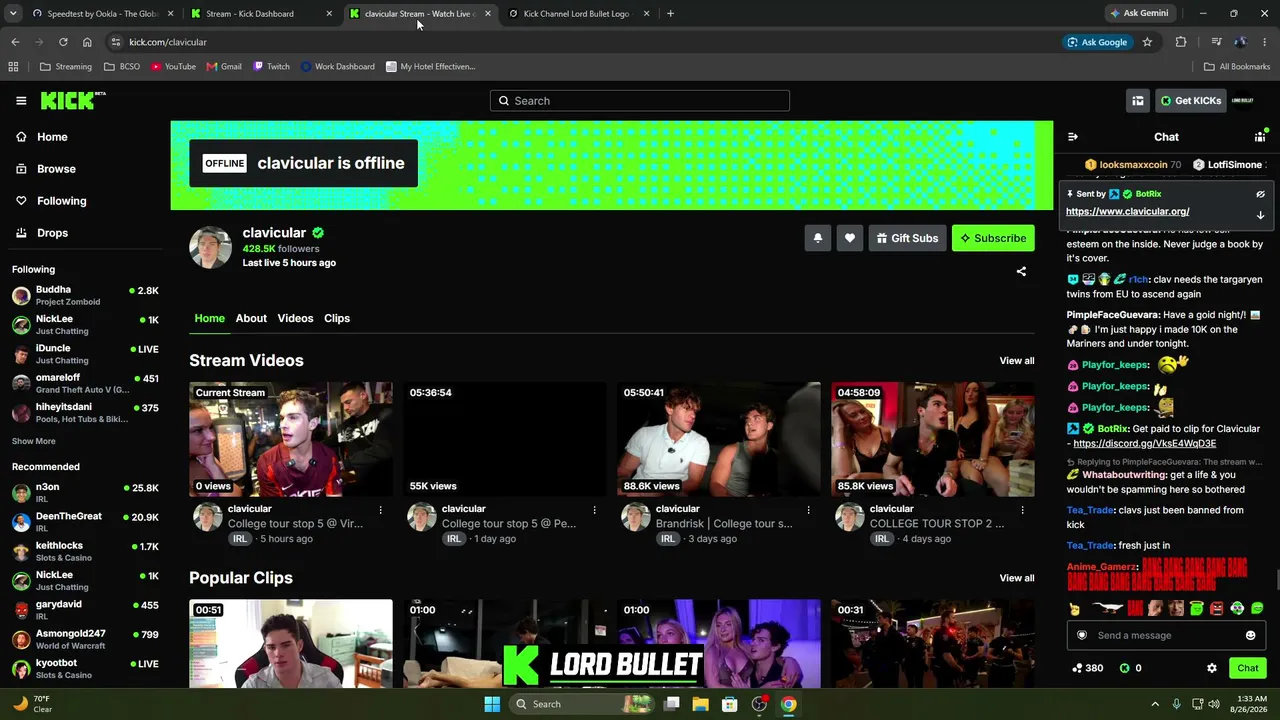
Task: Open the discord.gg link in chat
Action: coord(1145,444)
